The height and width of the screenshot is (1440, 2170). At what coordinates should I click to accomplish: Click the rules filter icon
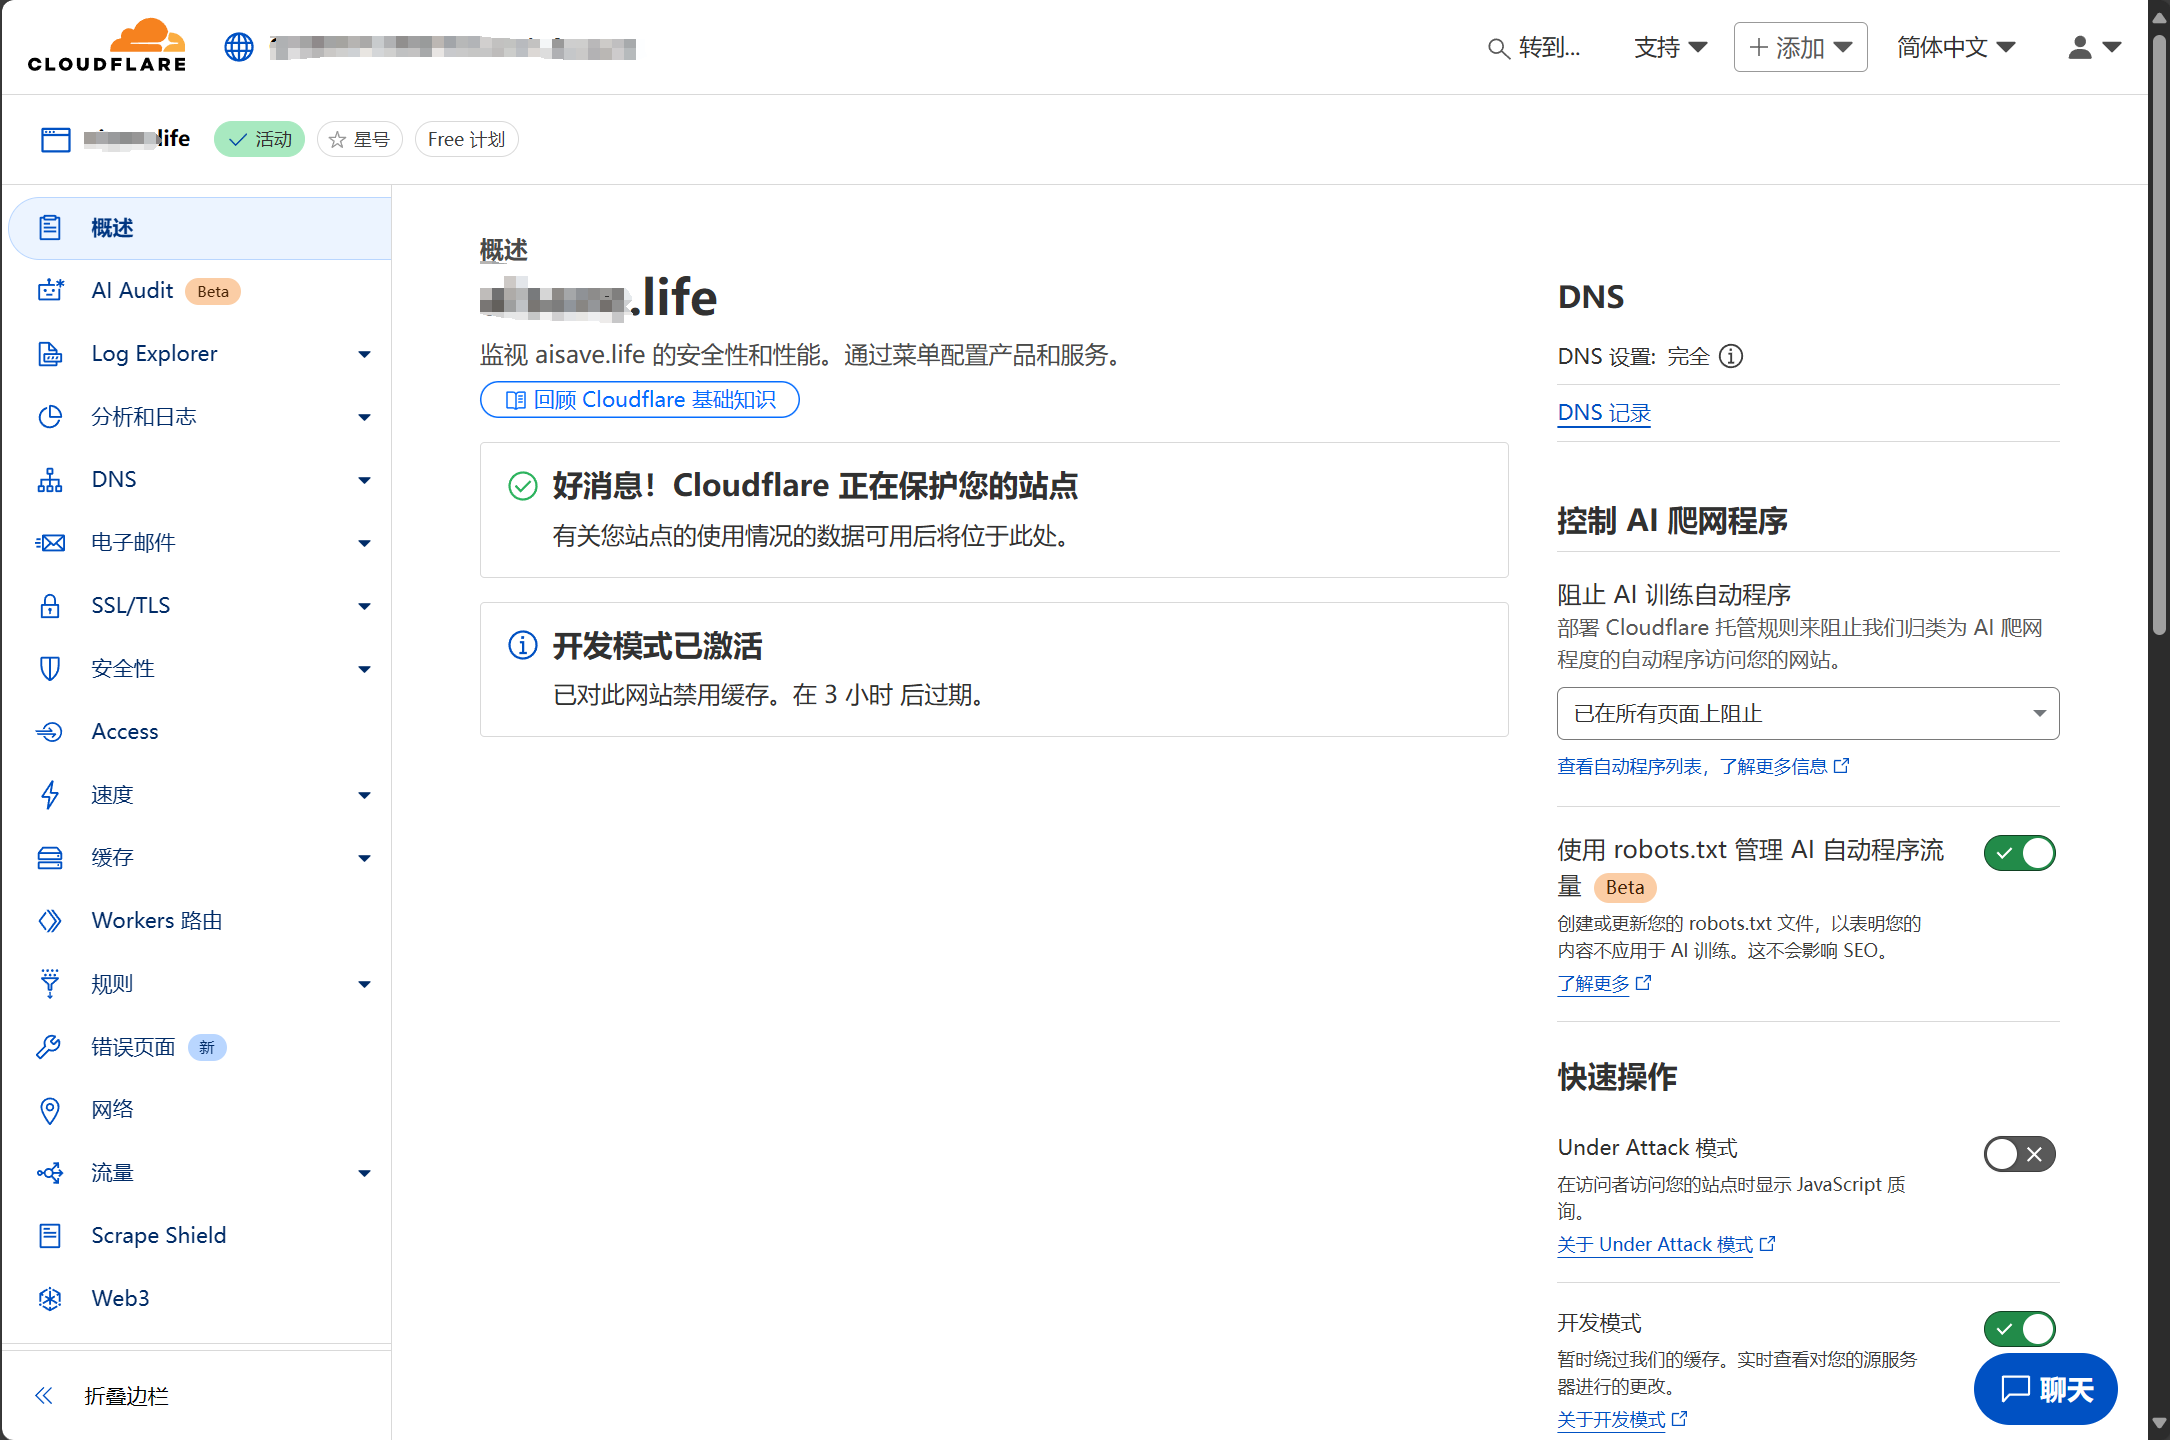tap(50, 984)
